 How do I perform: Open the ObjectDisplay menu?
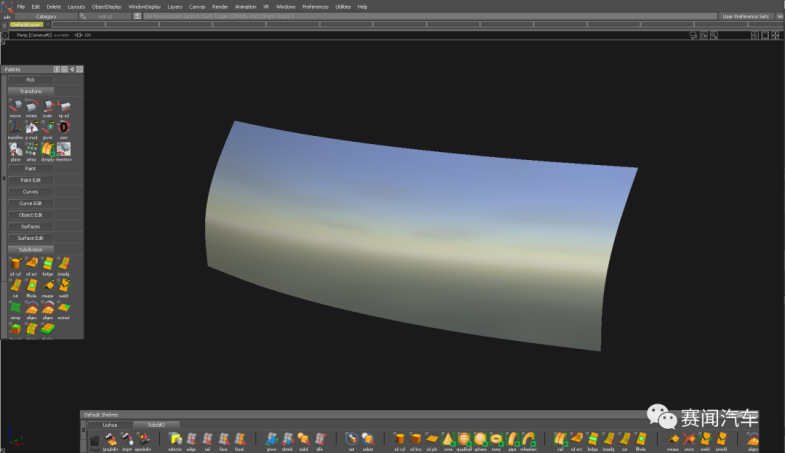pos(106,6)
